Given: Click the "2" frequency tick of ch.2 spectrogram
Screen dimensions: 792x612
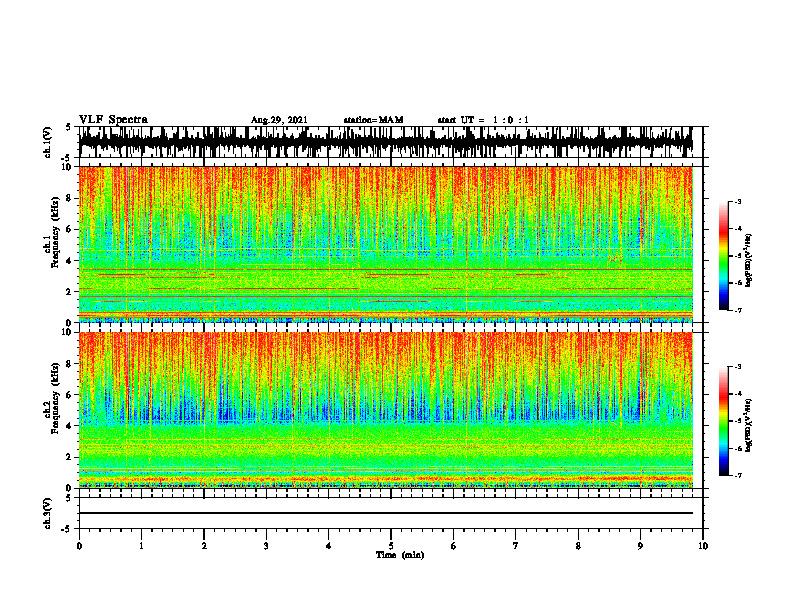Looking at the screenshot, I should 70,457.
